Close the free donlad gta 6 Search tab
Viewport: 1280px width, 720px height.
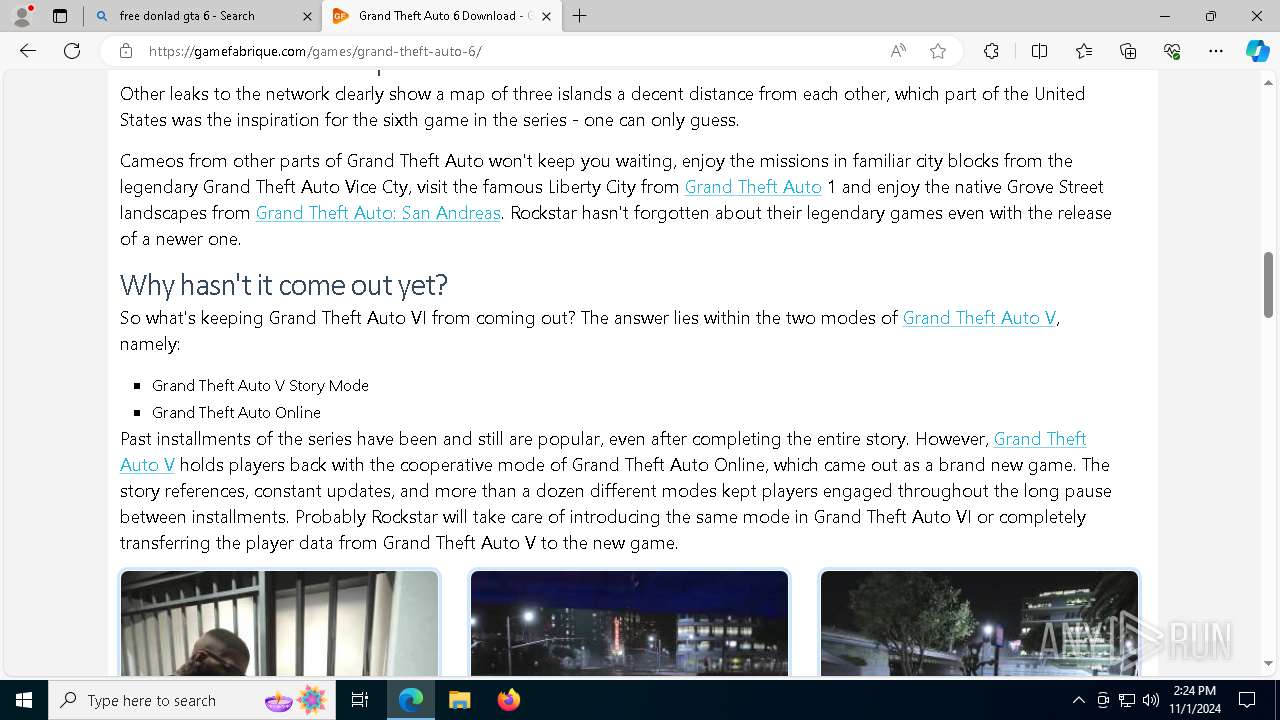tap(306, 16)
